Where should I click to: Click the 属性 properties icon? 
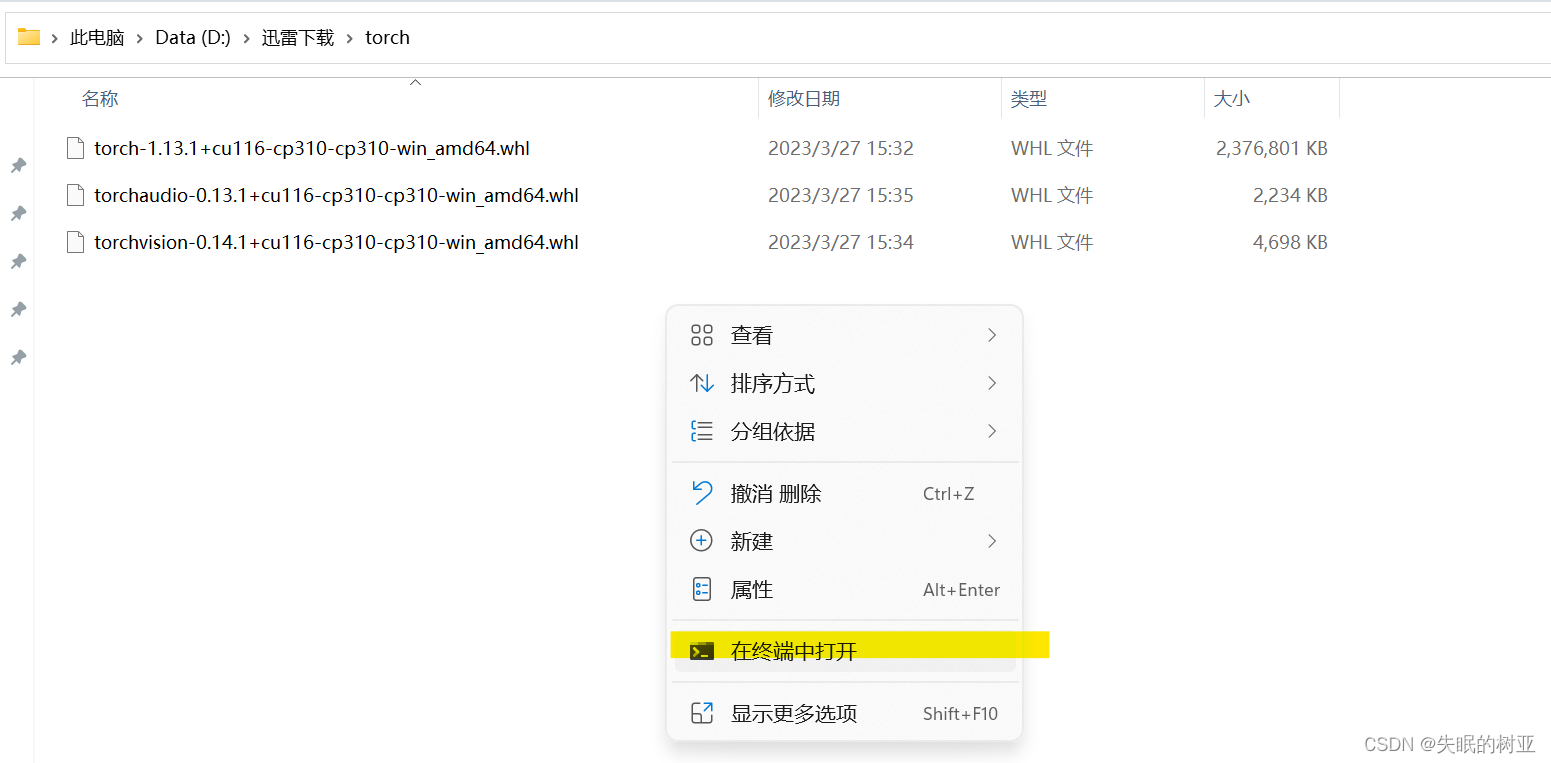pyautogui.click(x=702, y=589)
